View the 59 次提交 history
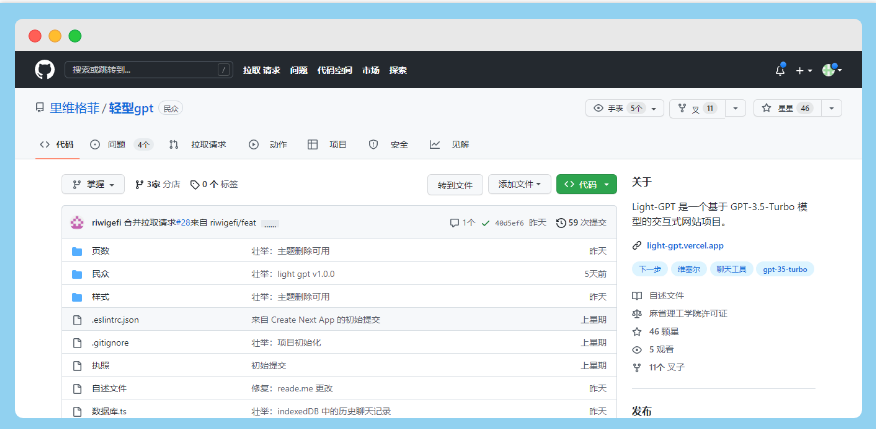The image size is (876, 429). [581, 223]
